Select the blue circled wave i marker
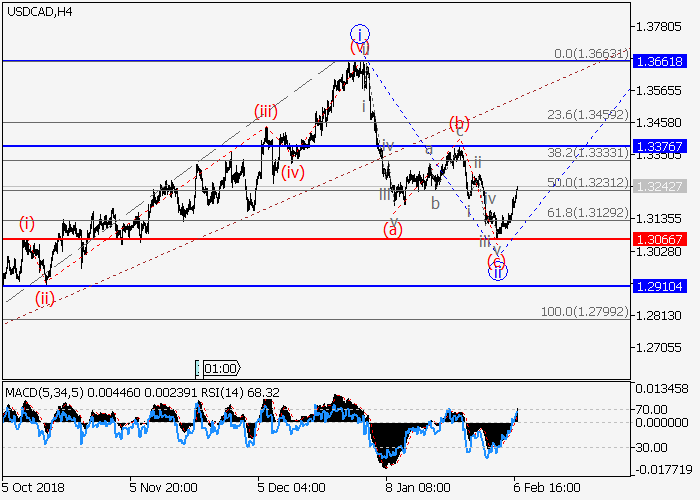 pyautogui.click(x=360, y=32)
